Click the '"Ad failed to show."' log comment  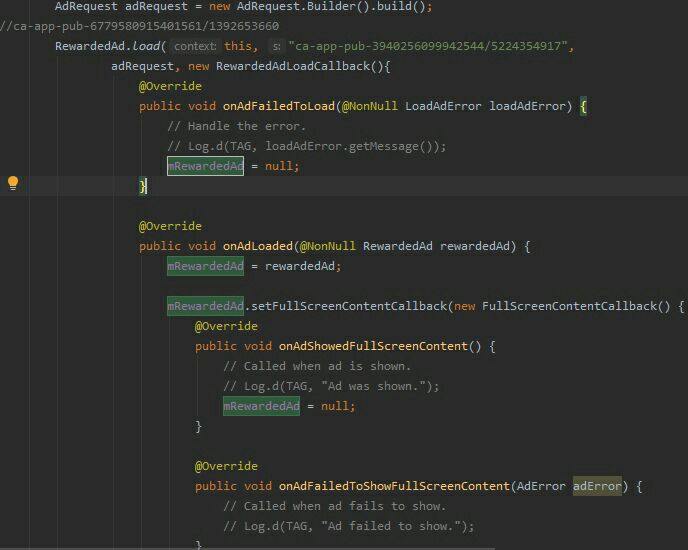pyautogui.click(x=349, y=526)
